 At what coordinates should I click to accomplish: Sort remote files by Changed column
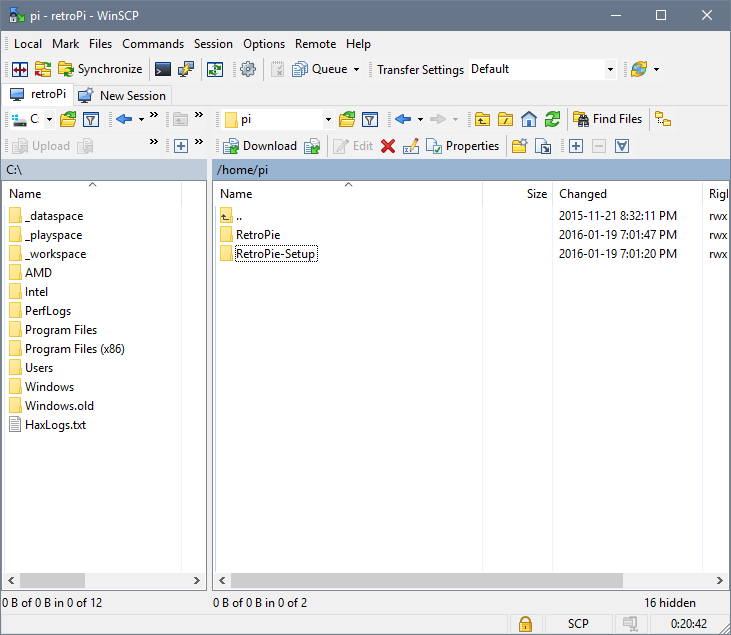627,194
